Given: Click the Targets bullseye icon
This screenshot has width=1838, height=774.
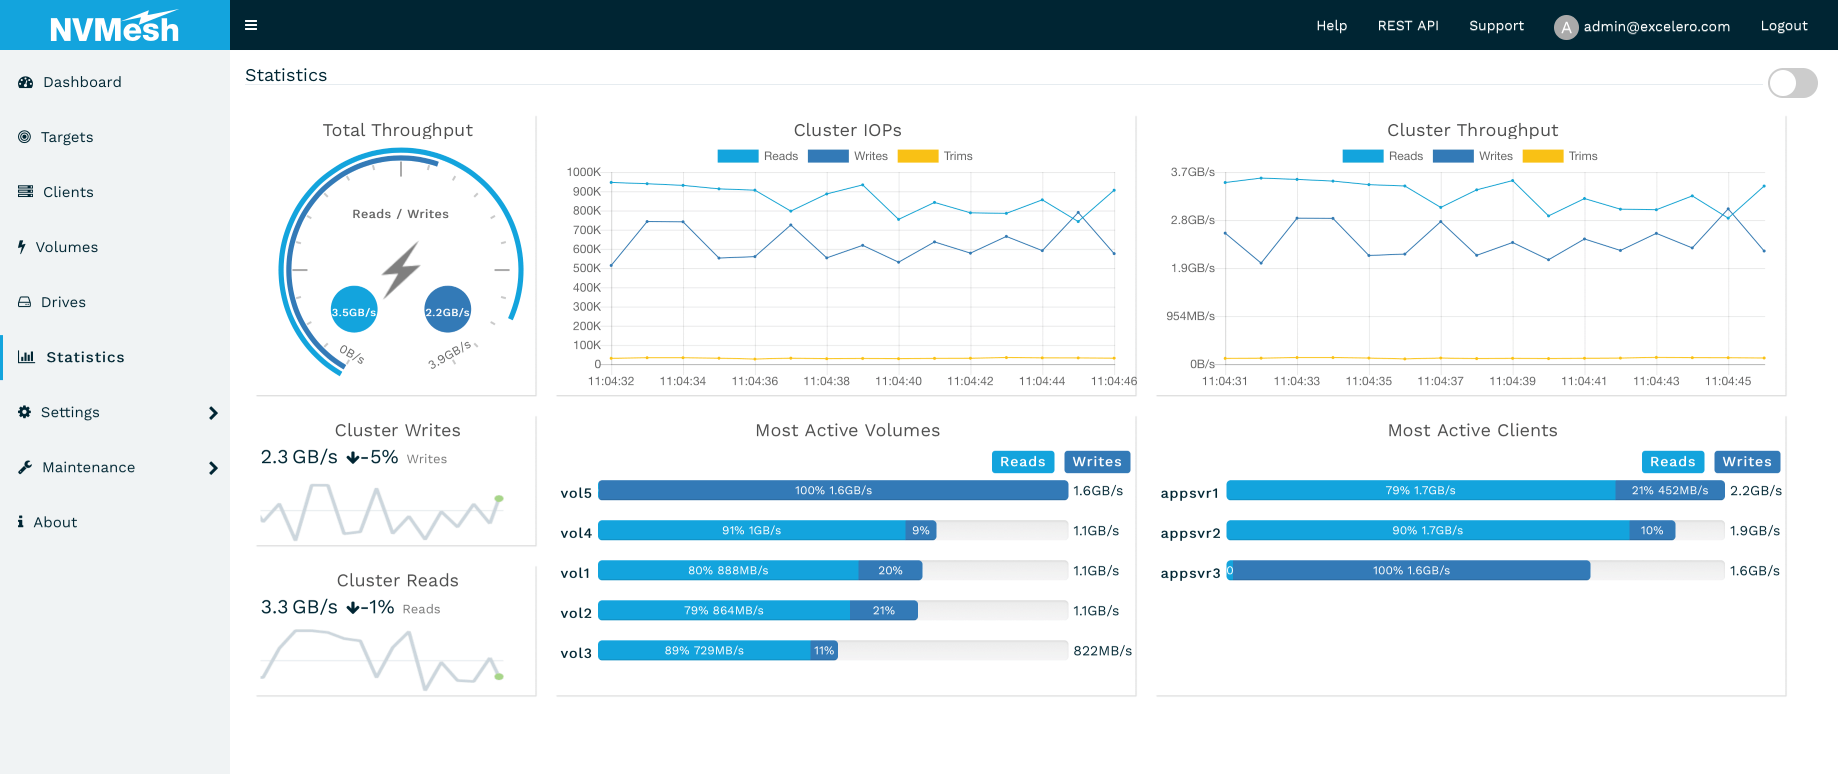Looking at the screenshot, I should click(24, 137).
